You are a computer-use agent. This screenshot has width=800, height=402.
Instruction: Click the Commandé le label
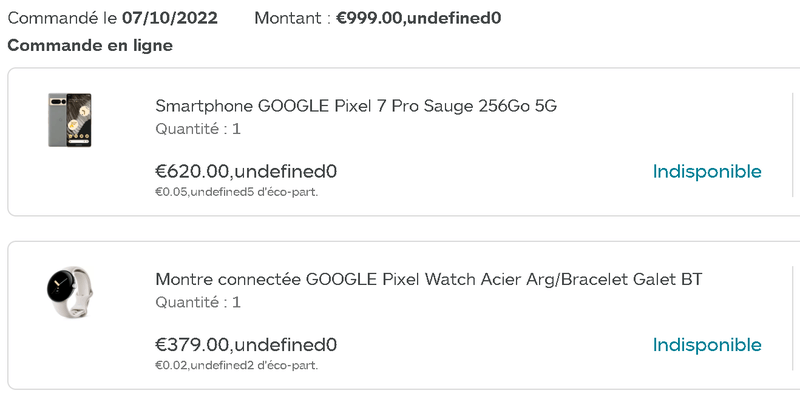point(62,18)
